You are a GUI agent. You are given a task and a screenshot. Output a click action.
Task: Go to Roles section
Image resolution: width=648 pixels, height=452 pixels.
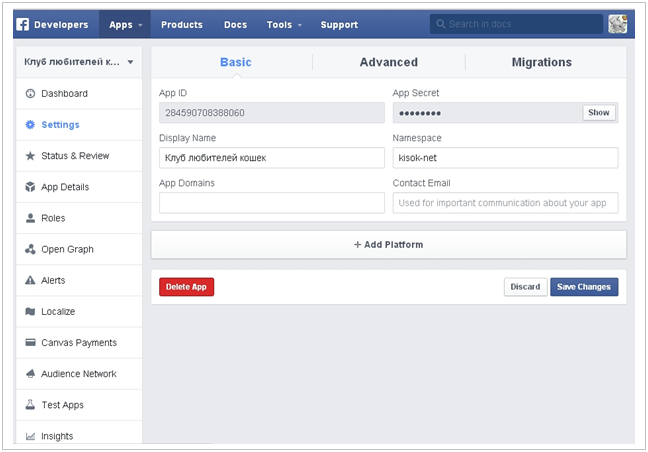click(x=79, y=218)
